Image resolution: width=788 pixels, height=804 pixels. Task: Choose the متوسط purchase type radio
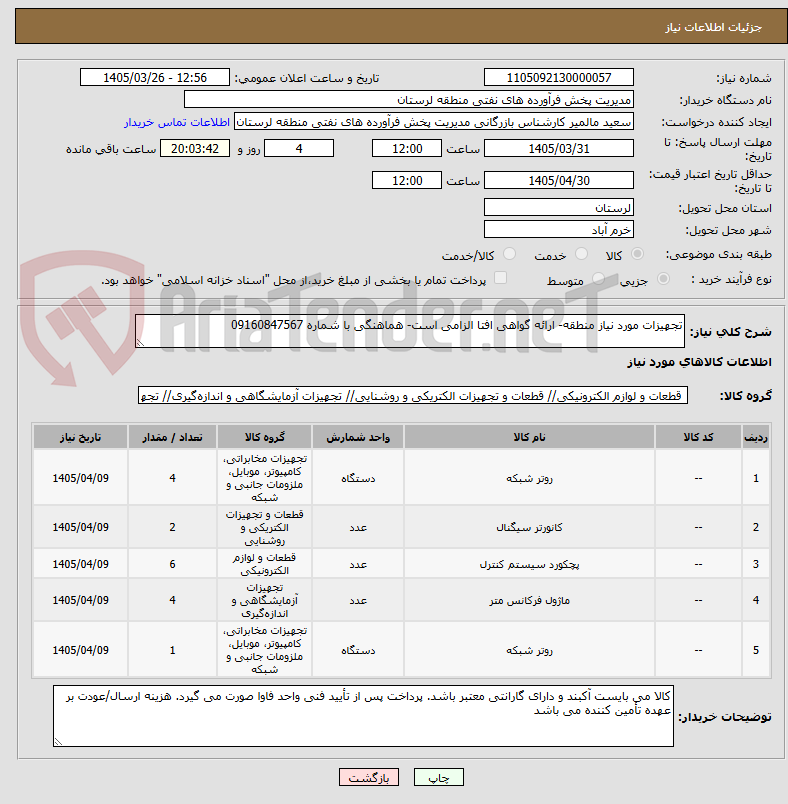coord(598,278)
